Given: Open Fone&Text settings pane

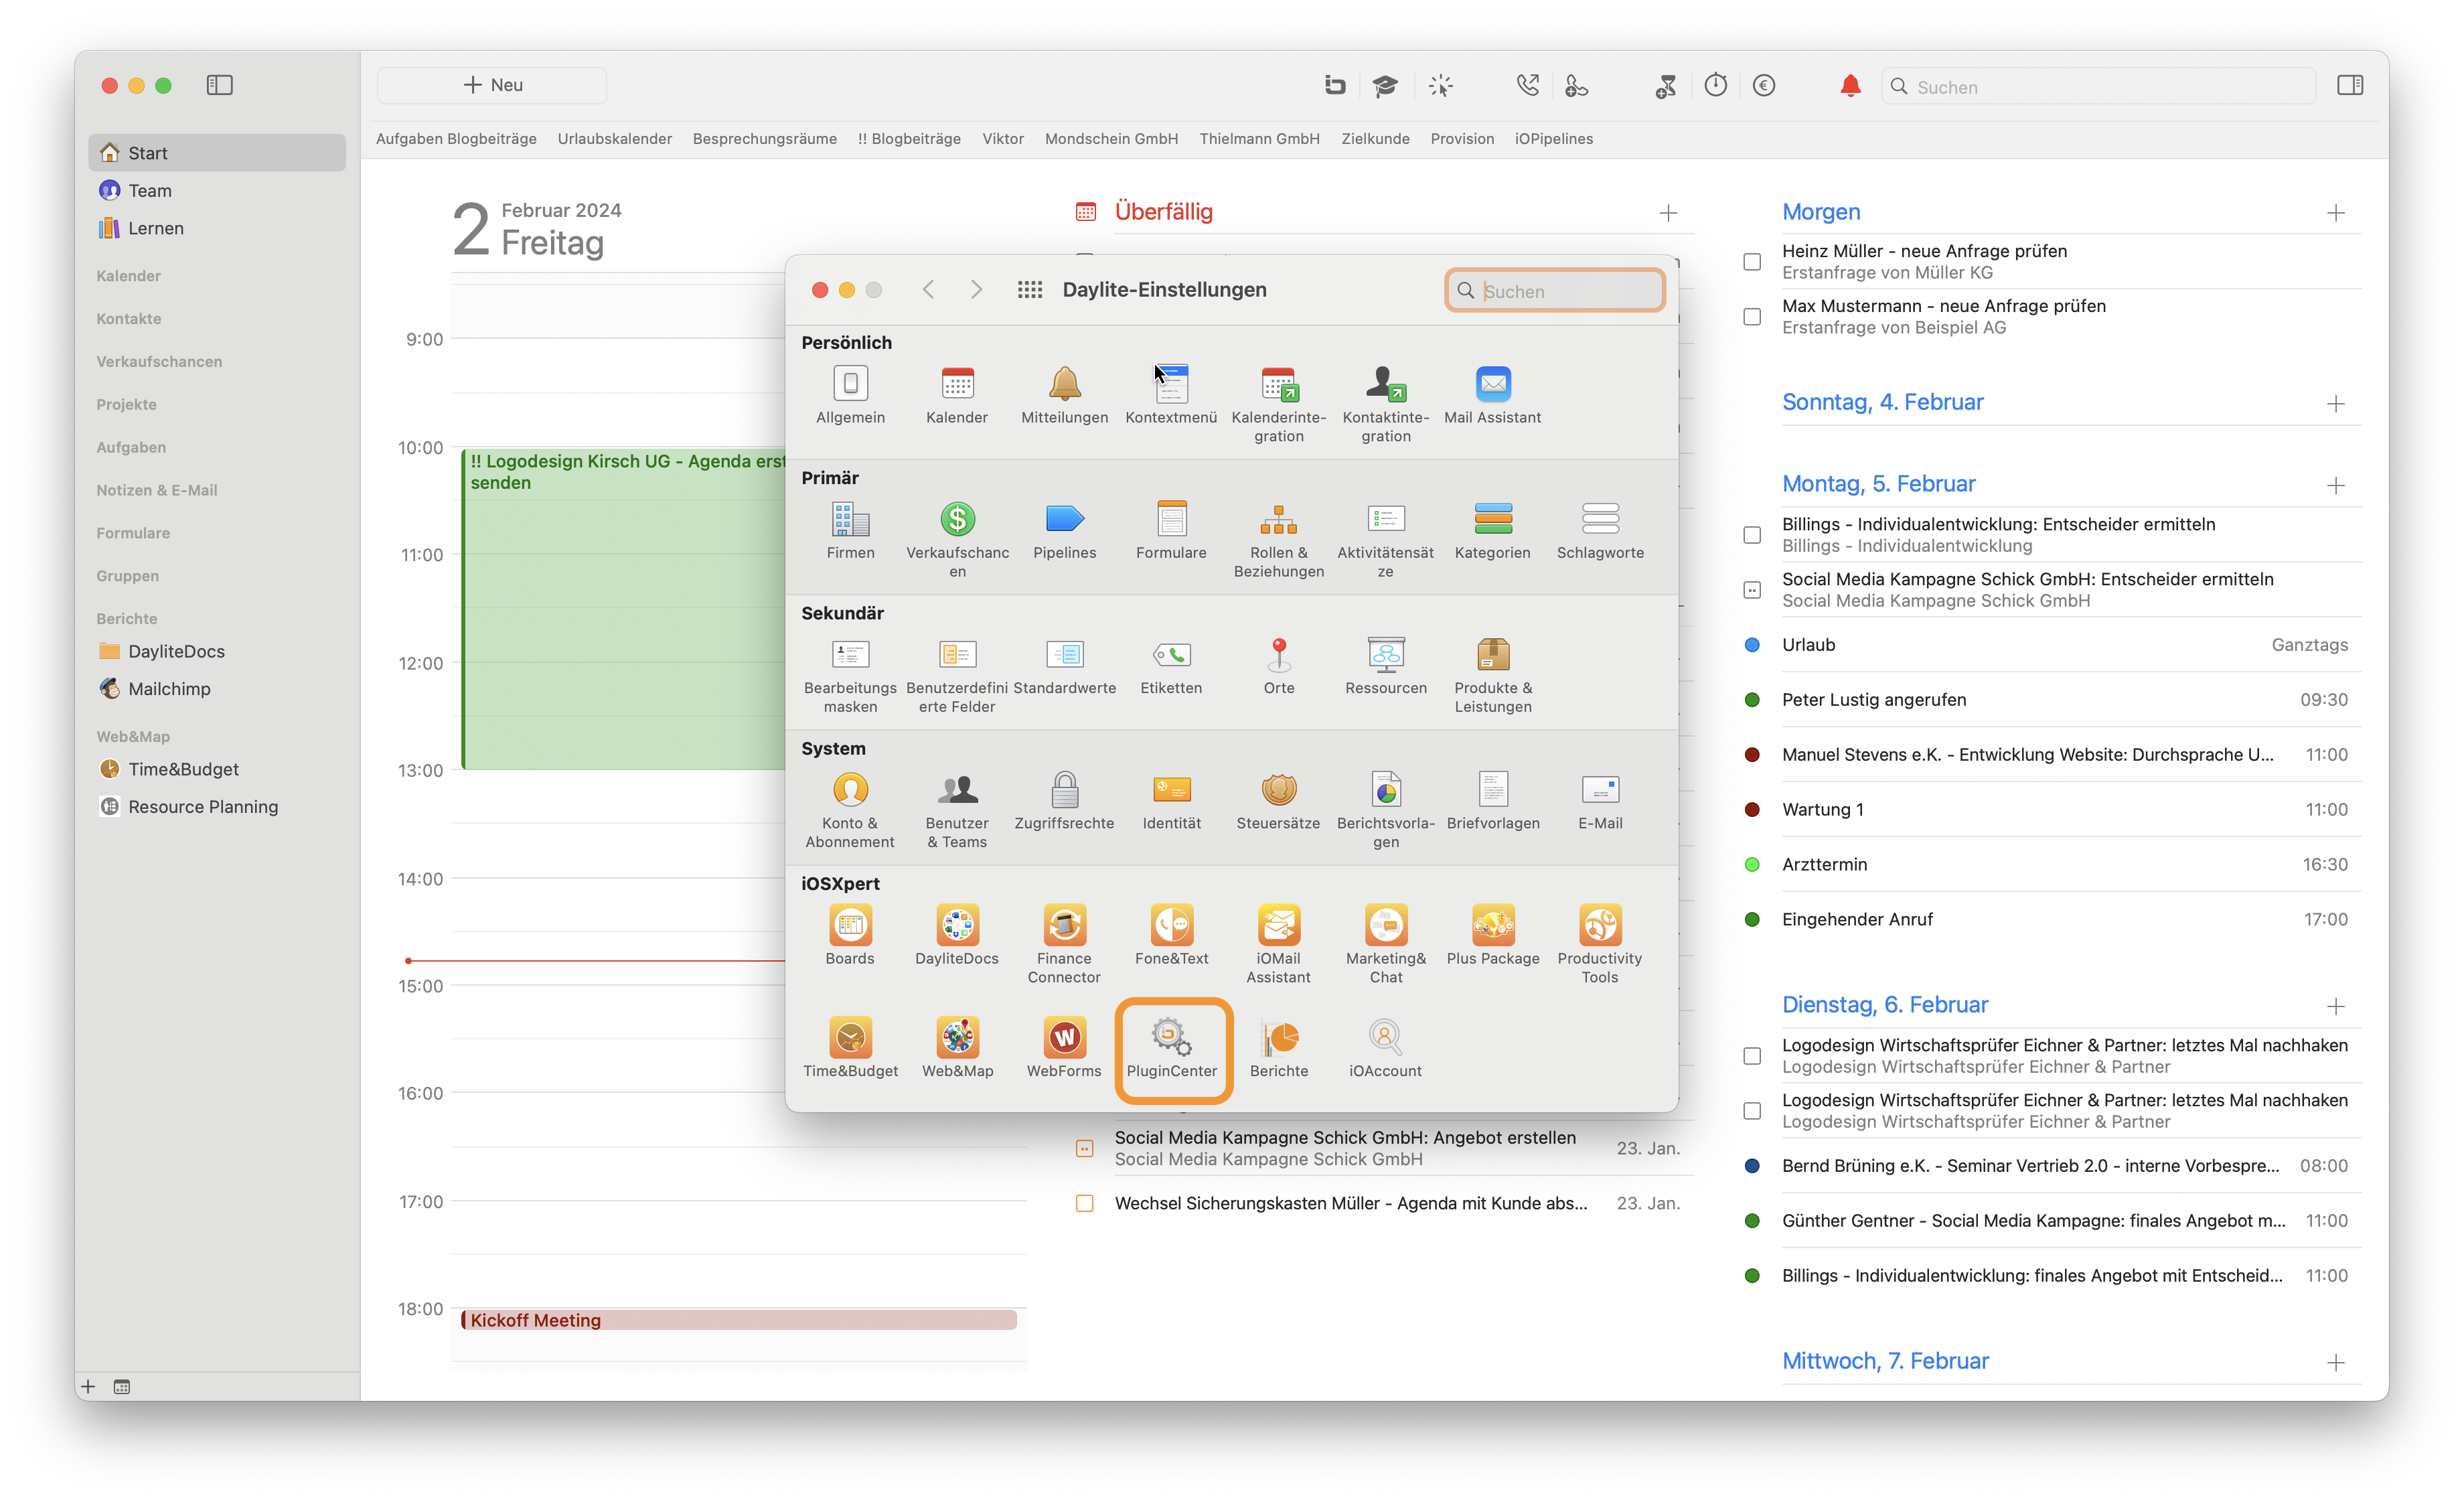Looking at the screenshot, I should 1171,936.
